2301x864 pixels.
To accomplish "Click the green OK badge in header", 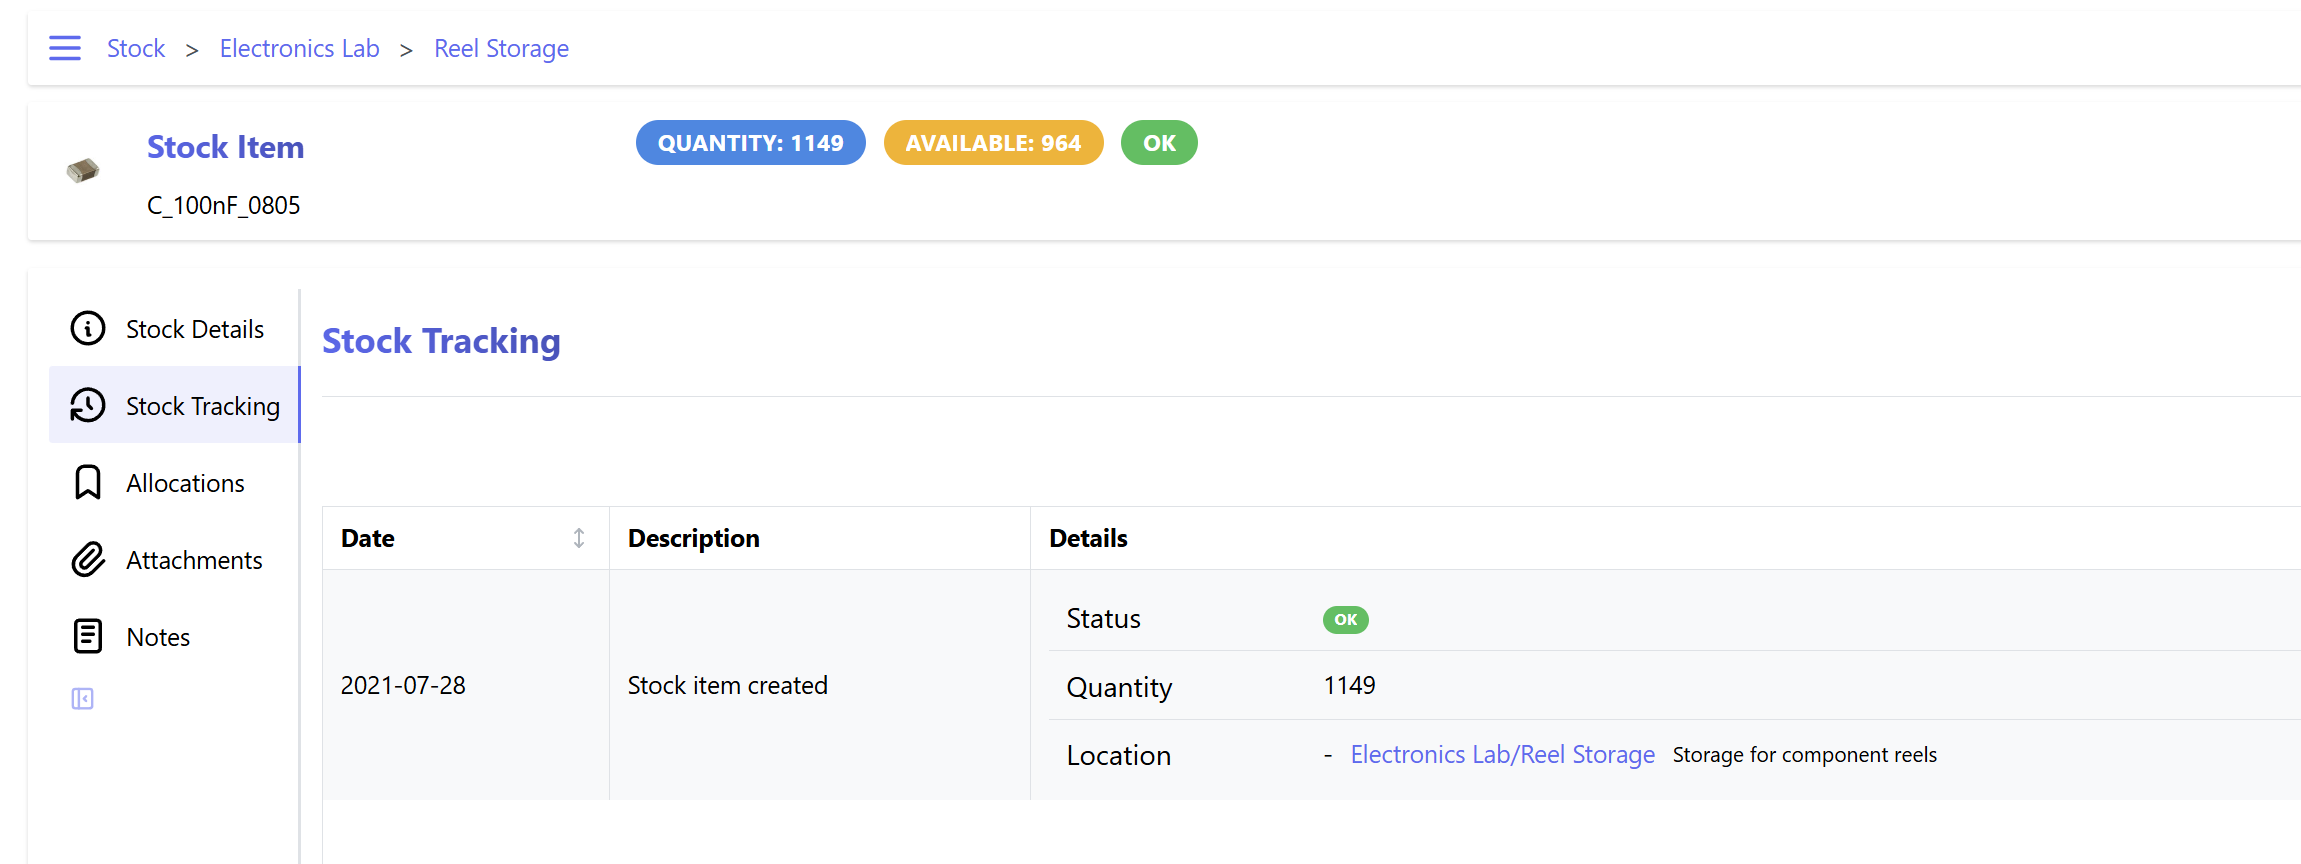I will pos(1159,143).
